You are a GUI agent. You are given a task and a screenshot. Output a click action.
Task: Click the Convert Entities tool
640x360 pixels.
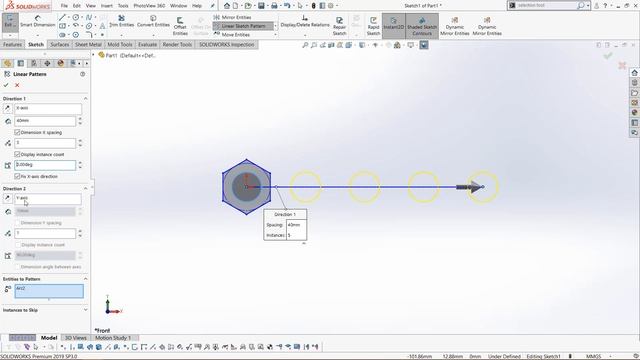153,21
